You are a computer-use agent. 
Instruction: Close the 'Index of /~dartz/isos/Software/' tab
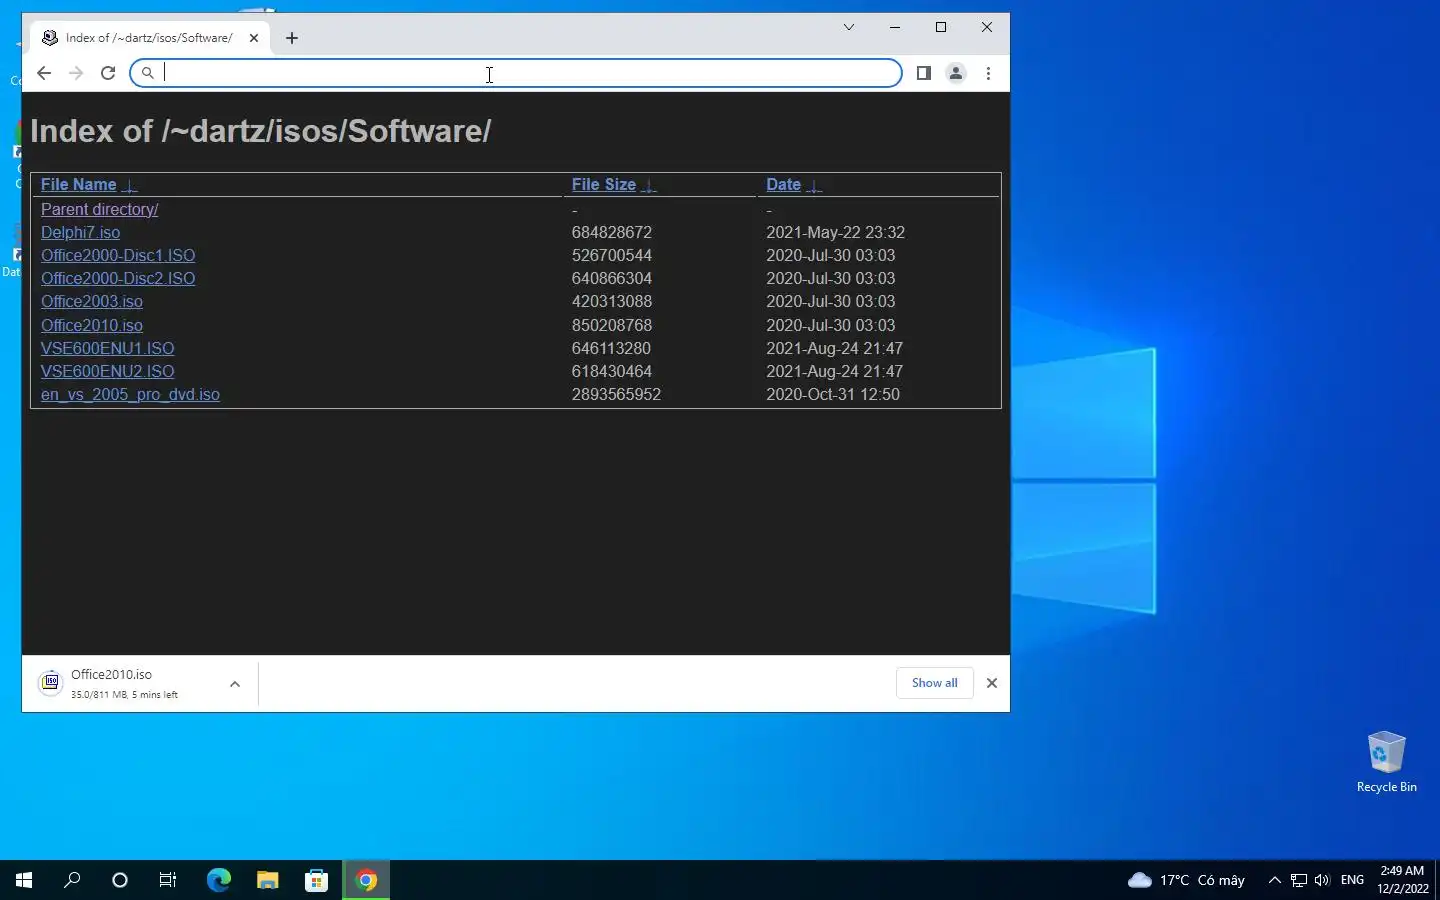tap(254, 38)
